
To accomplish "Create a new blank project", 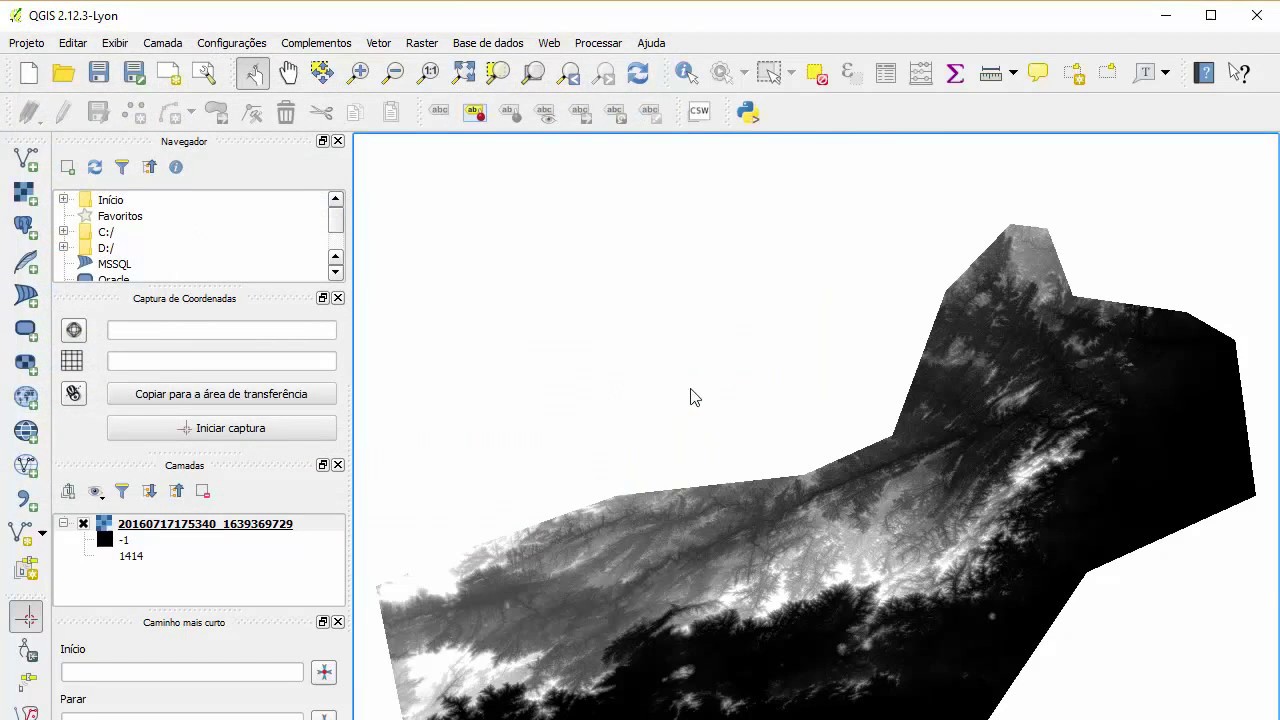I will [x=29, y=73].
